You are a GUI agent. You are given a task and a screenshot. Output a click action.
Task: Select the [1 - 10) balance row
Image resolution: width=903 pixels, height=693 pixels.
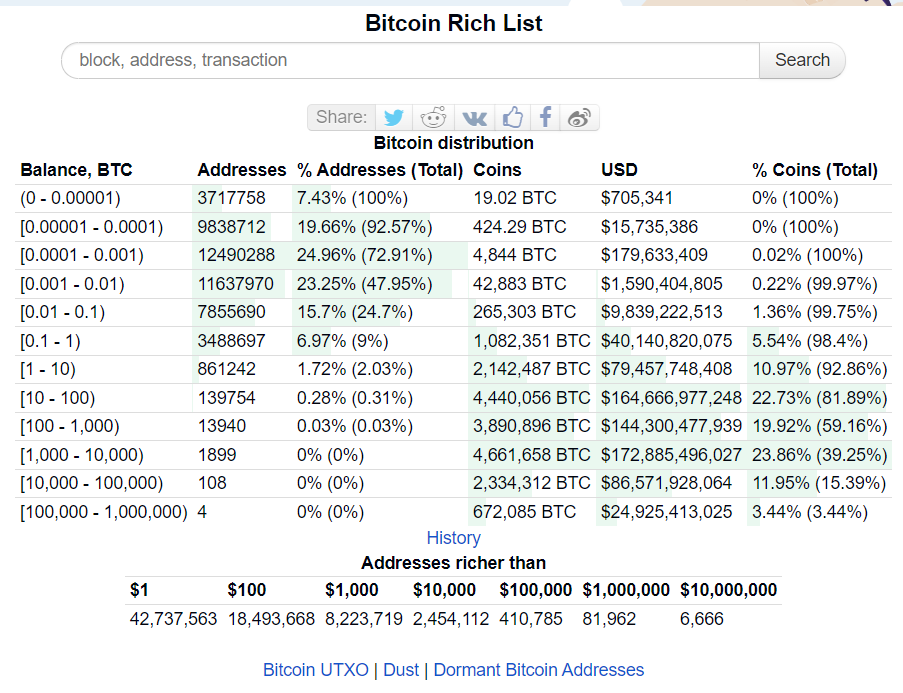pos(453,369)
